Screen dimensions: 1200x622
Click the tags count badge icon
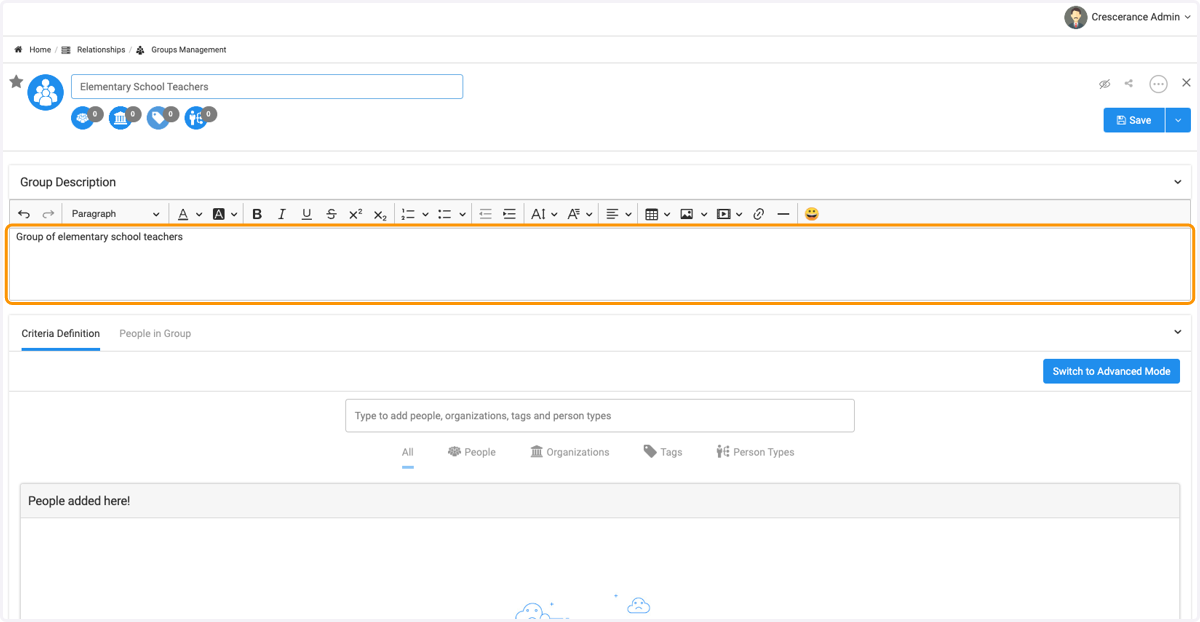(x=158, y=119)
